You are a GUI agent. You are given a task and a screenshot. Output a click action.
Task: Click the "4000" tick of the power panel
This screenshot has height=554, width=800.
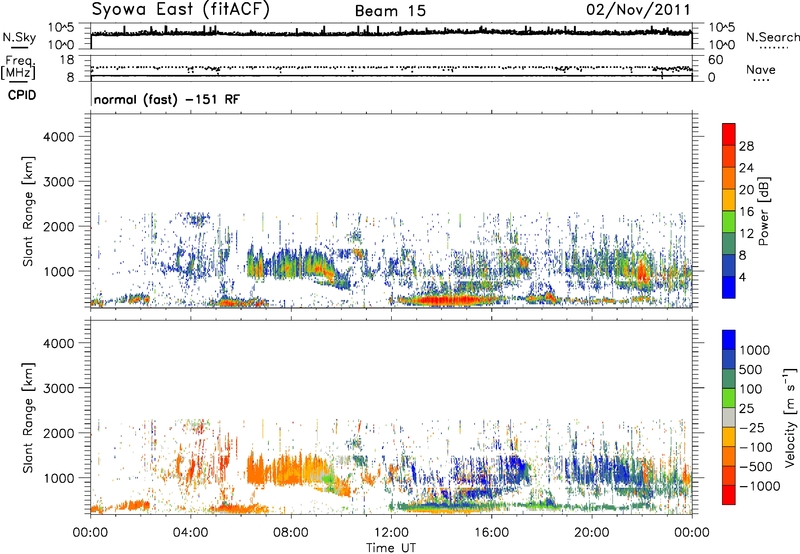[59, 137]
